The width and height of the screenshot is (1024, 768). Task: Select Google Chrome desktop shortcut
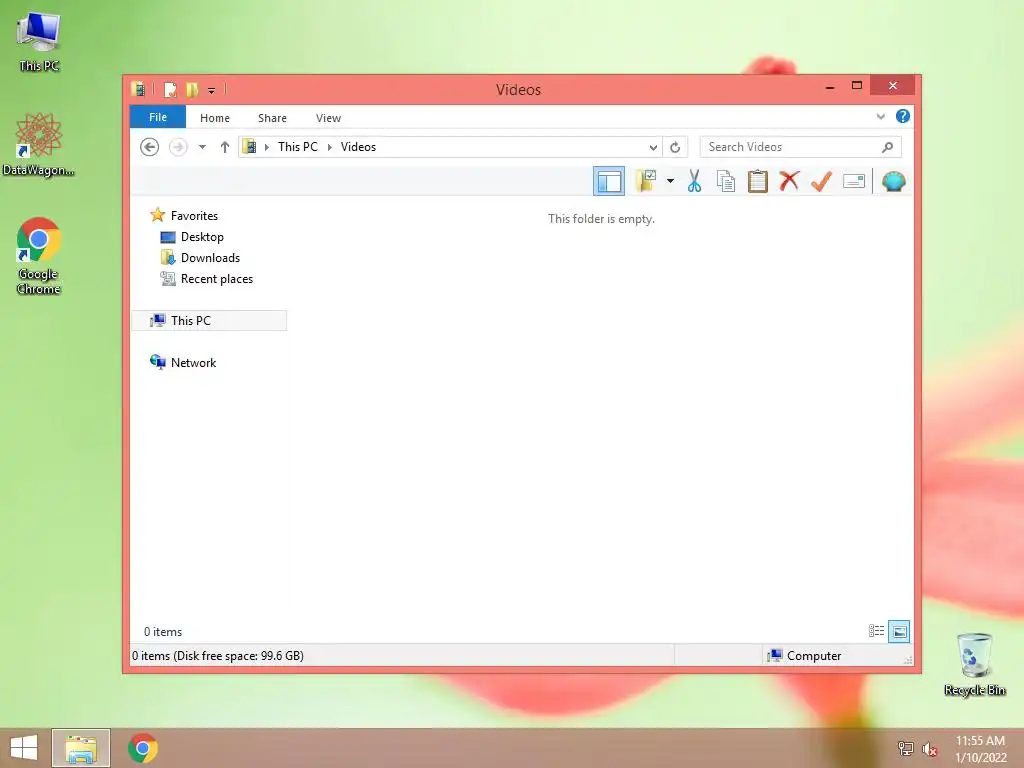39,255
